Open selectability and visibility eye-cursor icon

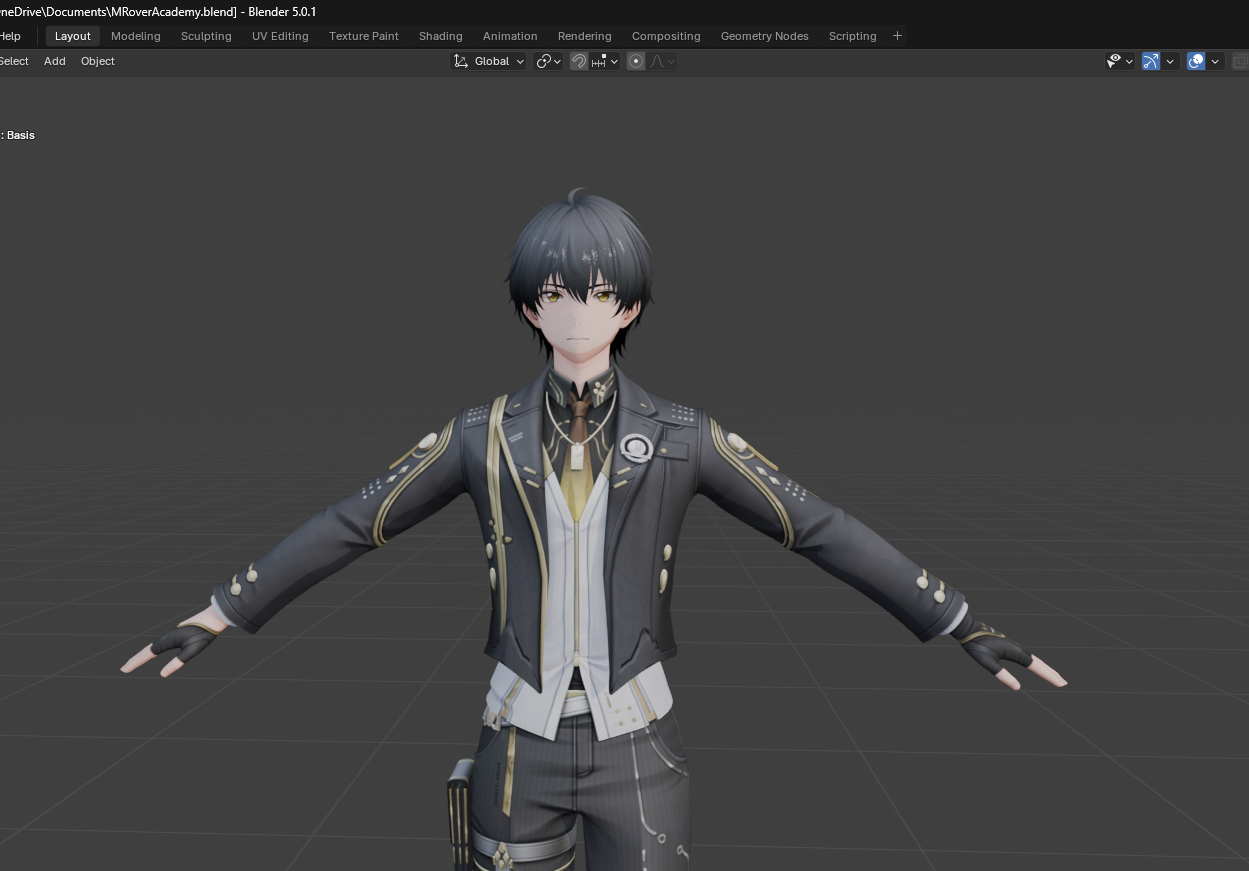(1120, 61)
